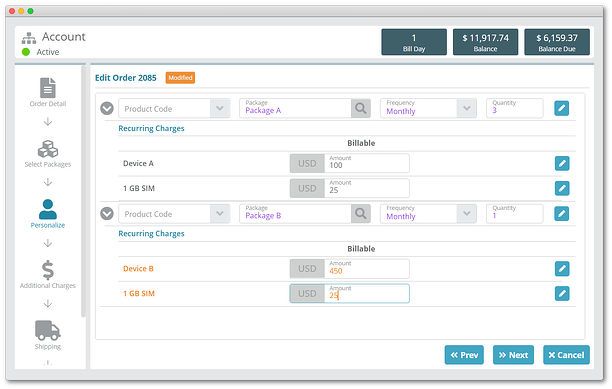Open Product Code dropdown for Package B

(220, 214)
